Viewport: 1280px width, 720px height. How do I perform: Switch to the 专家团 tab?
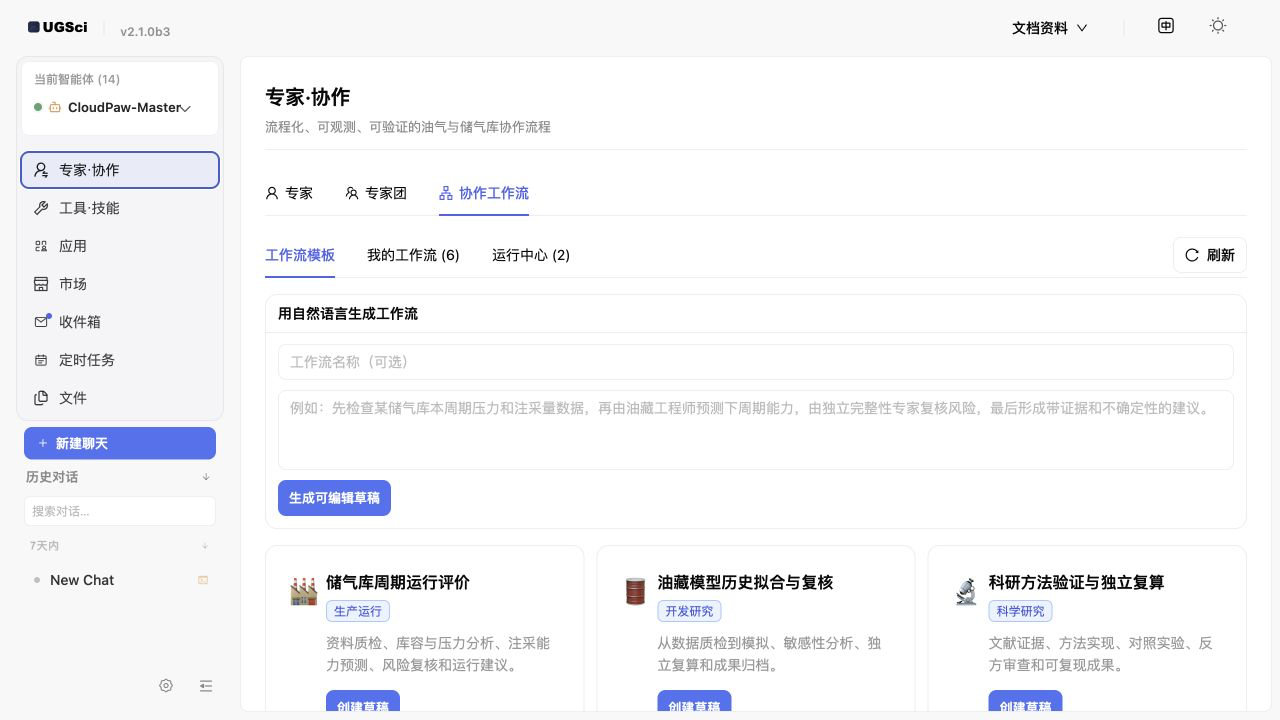pos(376,193)
